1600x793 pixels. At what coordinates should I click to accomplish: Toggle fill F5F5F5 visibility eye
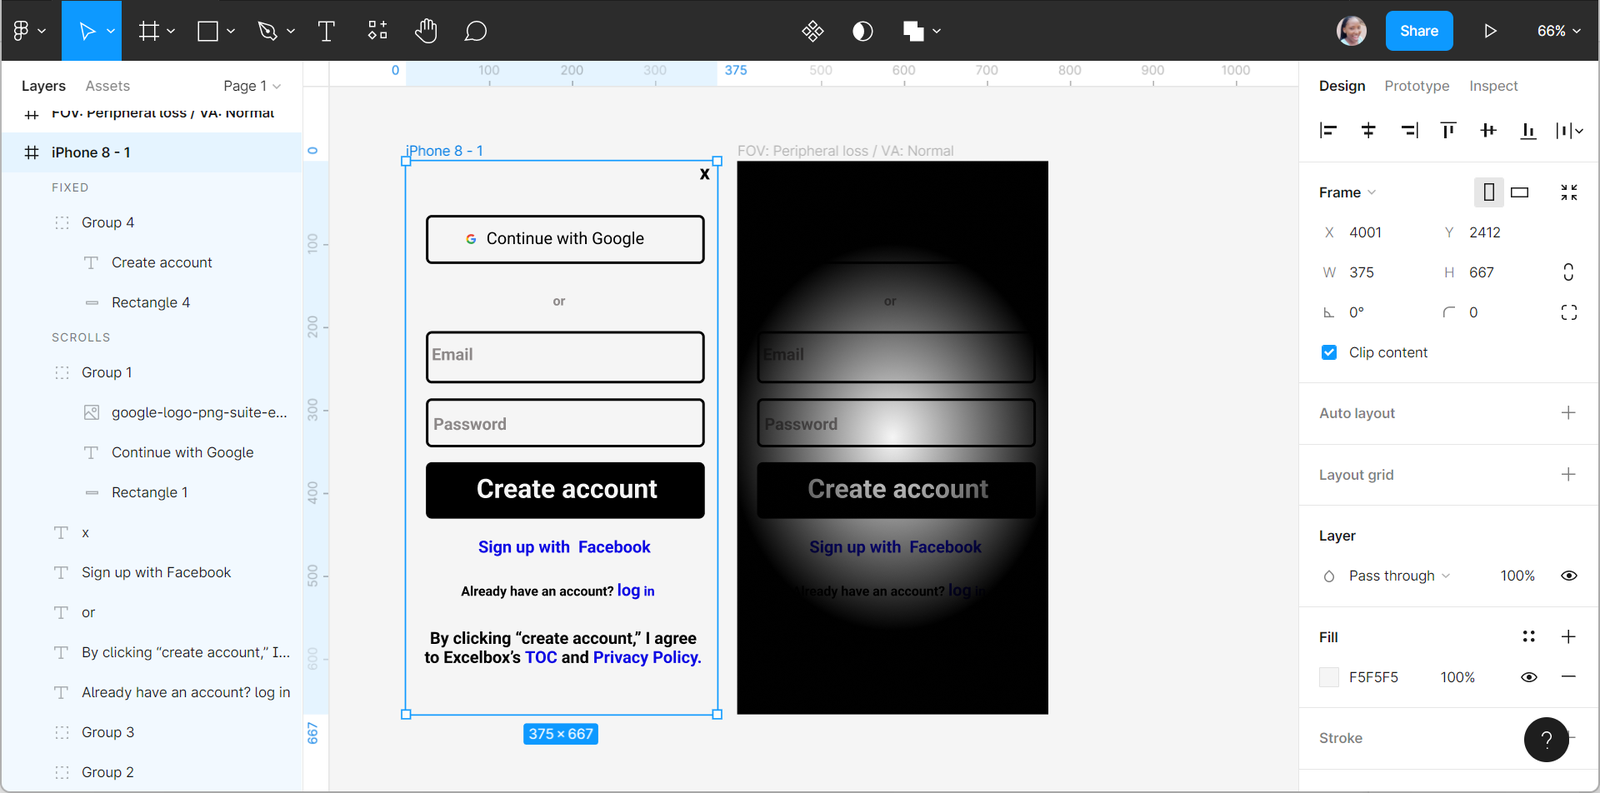[1528, 677]
